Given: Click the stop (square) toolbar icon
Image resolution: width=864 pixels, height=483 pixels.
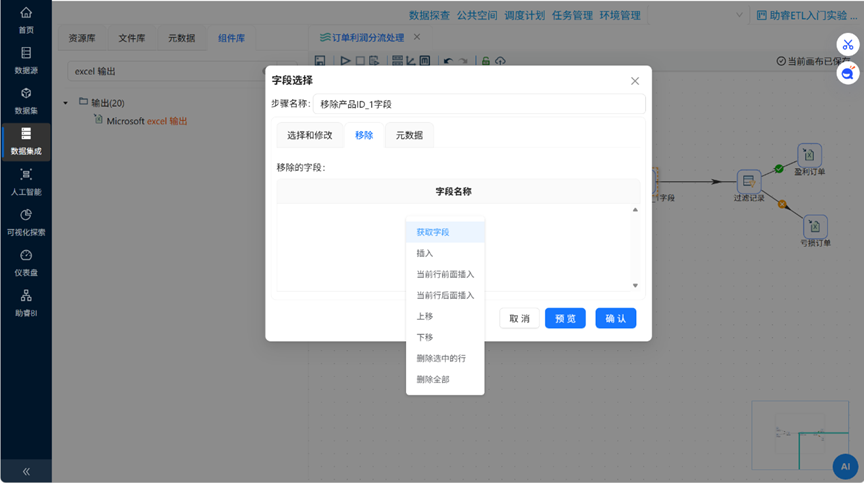Looking at the screenshot, I should tap(360, 61).
